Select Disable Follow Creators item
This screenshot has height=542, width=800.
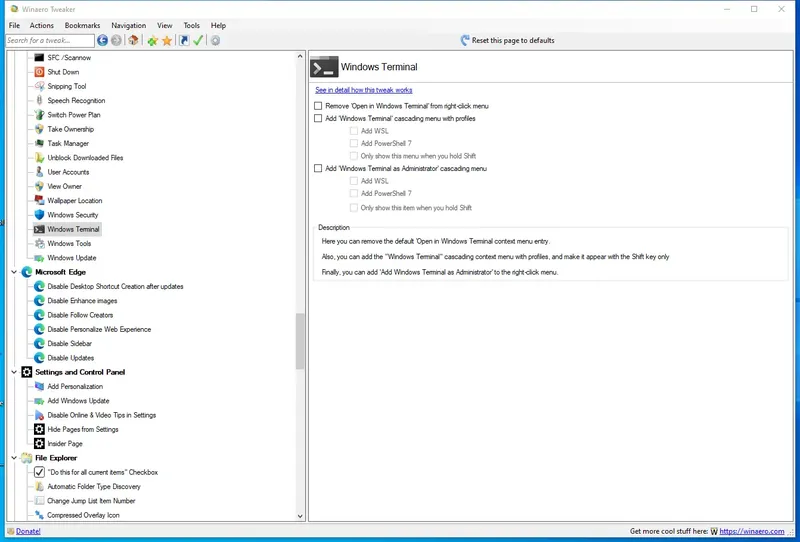[x=80, y=315]
